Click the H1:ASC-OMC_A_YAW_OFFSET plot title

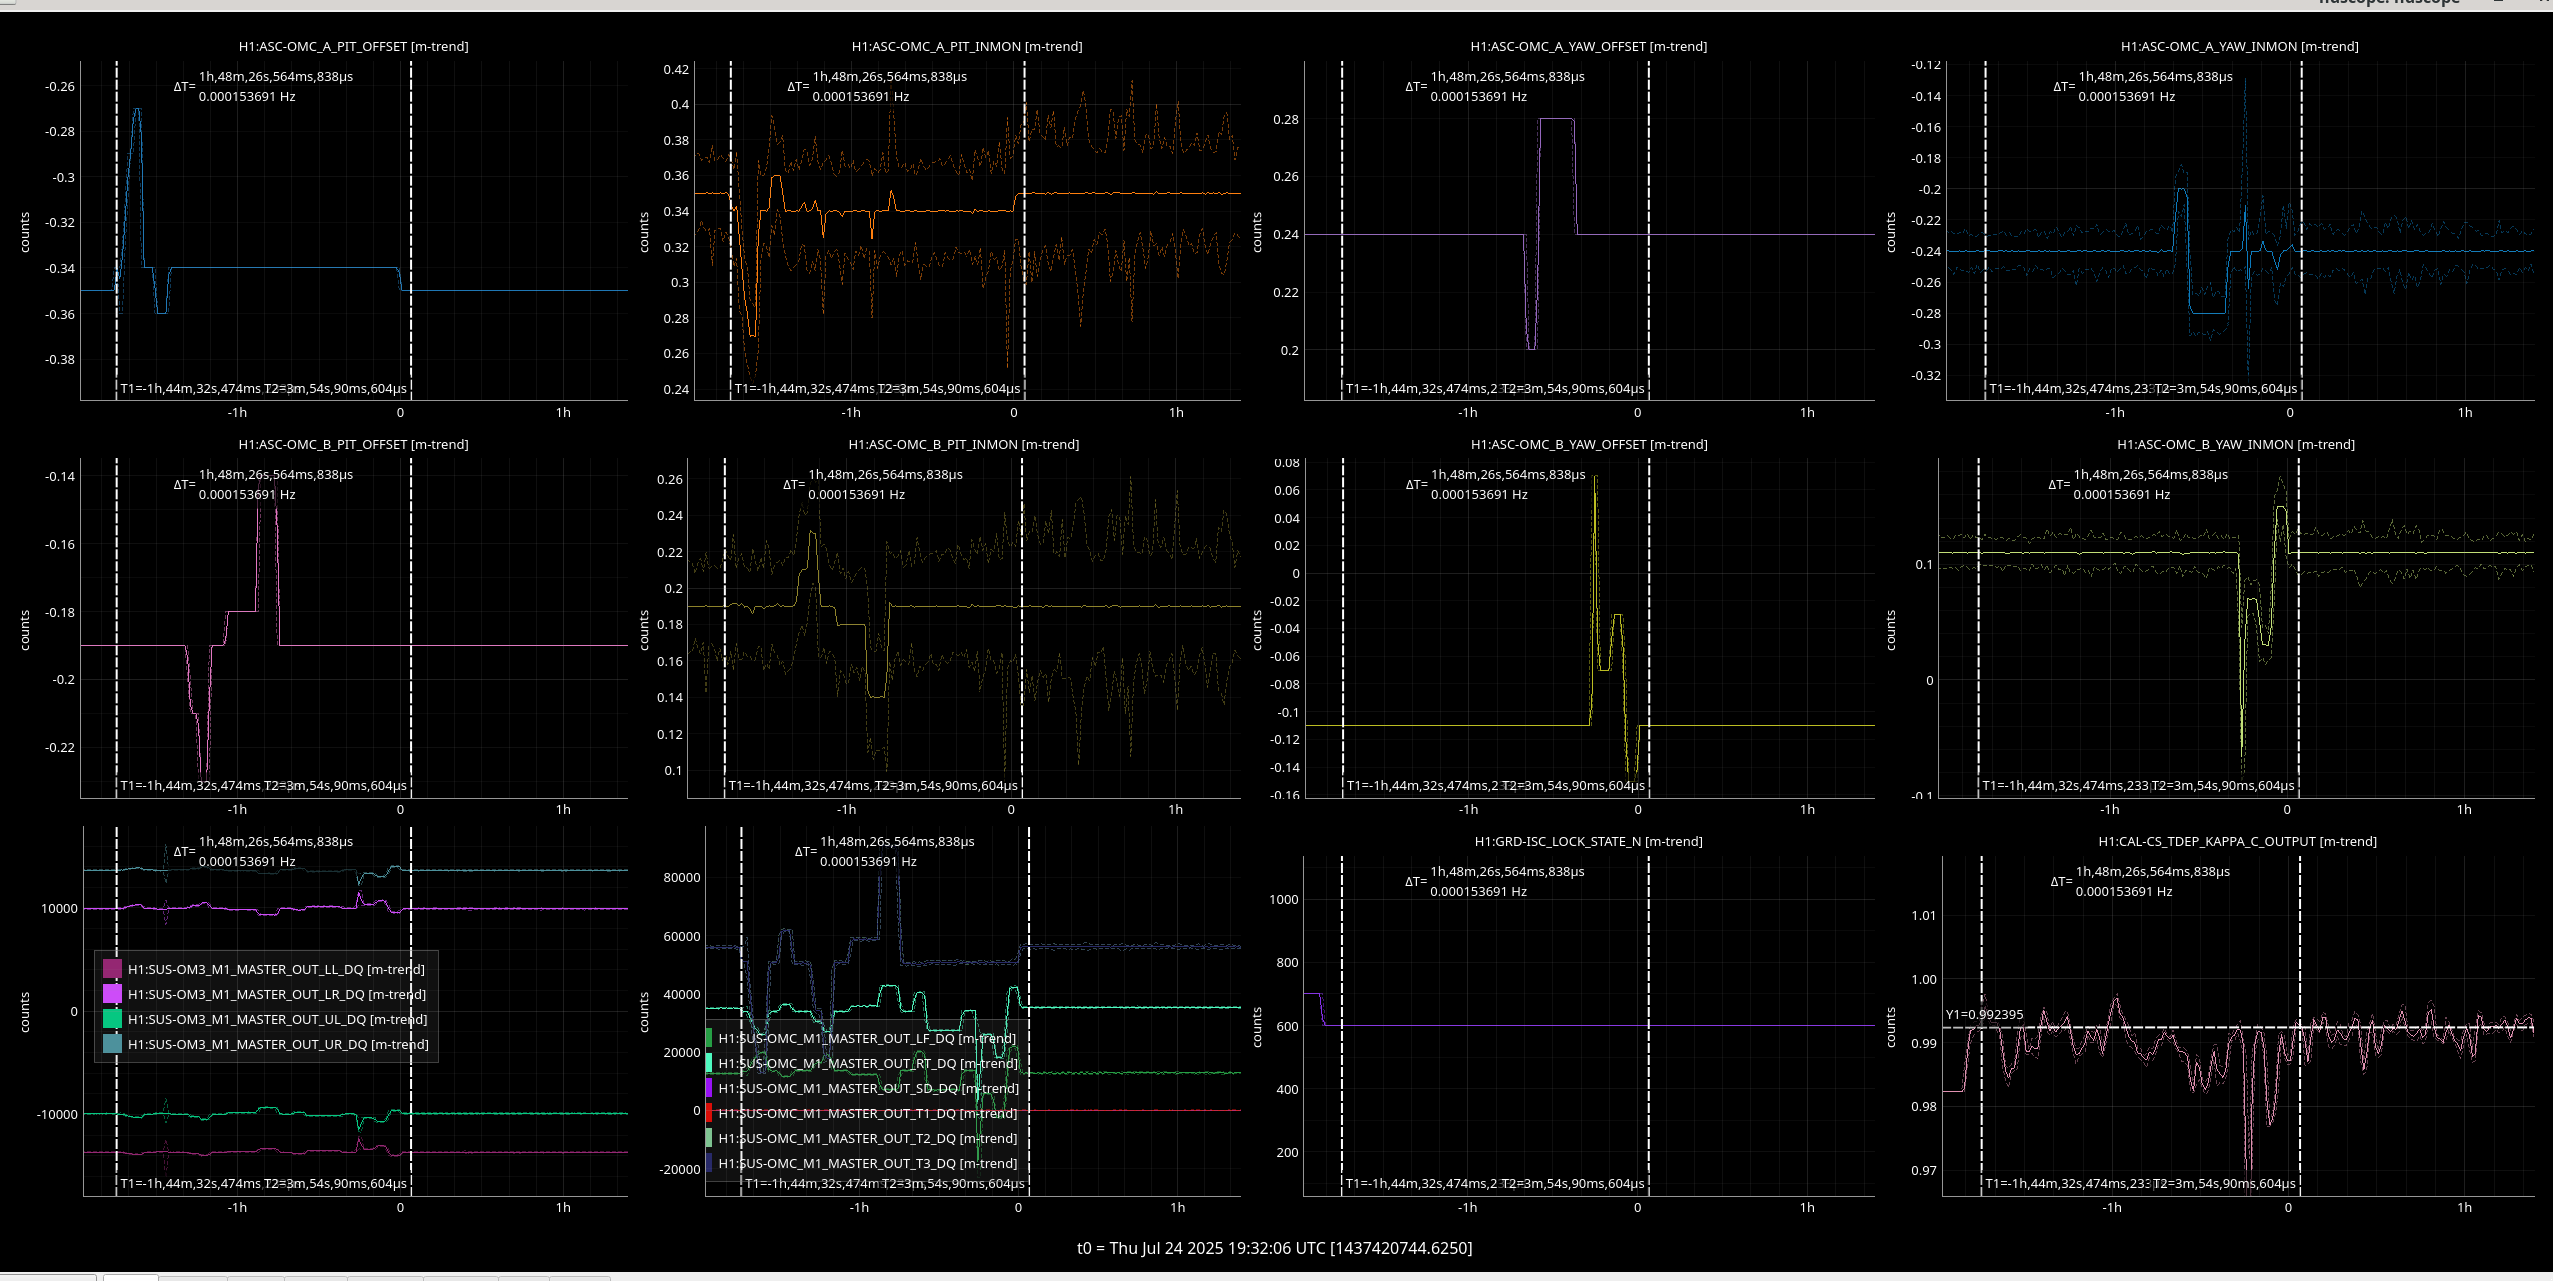(1588, 46)
